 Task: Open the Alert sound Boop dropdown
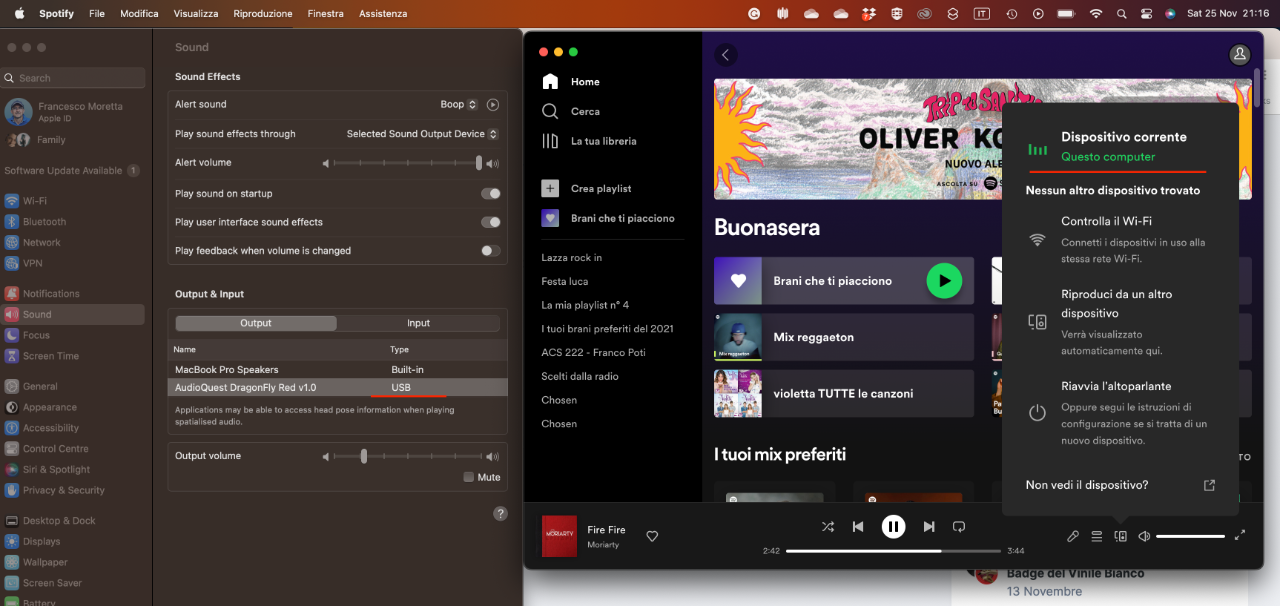457,104
